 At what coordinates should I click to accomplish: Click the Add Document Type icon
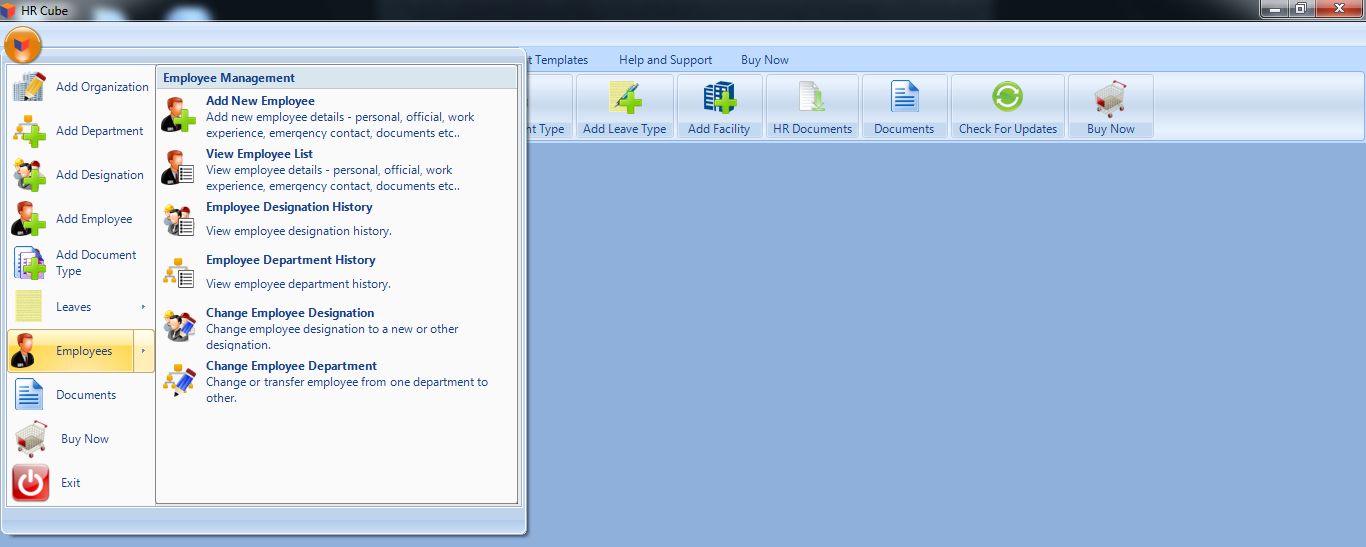pyautogui.click(x=29, y=263)
